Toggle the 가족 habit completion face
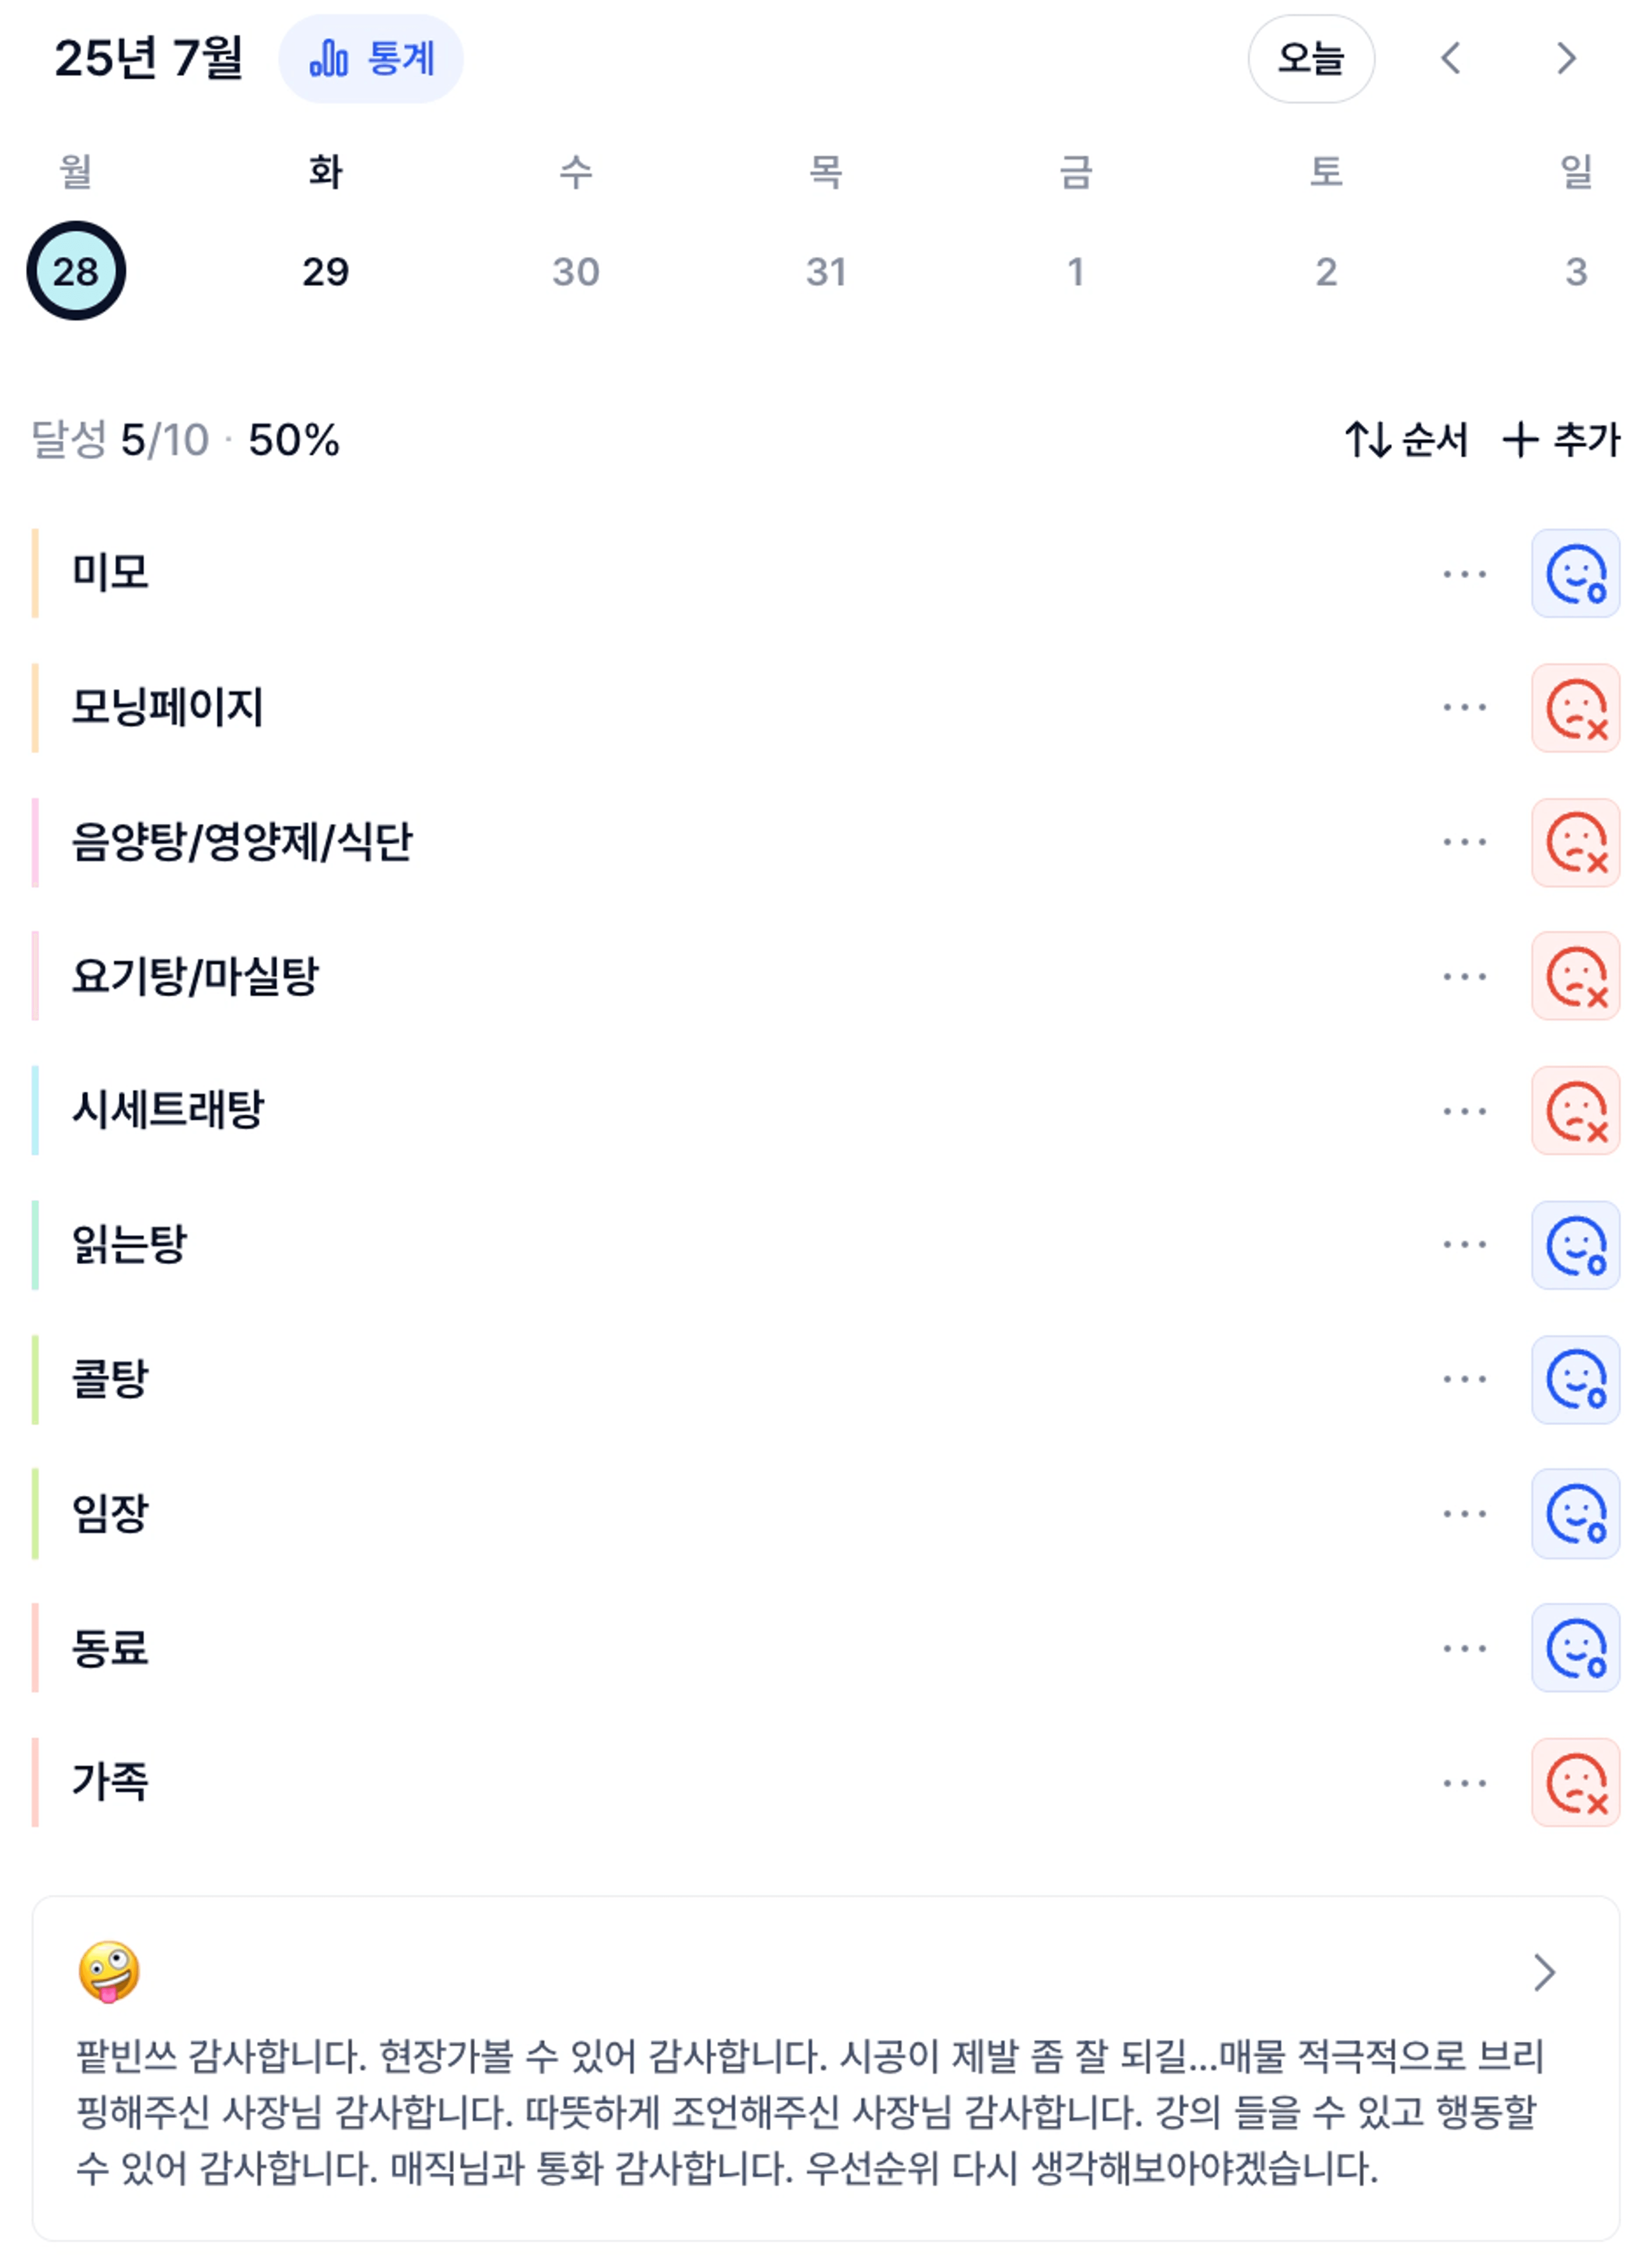1652x2261 pixels. (x=1575, y=1783)
